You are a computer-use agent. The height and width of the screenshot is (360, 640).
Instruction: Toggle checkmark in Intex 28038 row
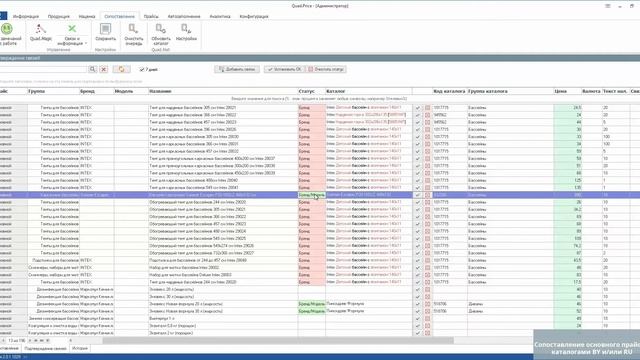tap(418, 166)
